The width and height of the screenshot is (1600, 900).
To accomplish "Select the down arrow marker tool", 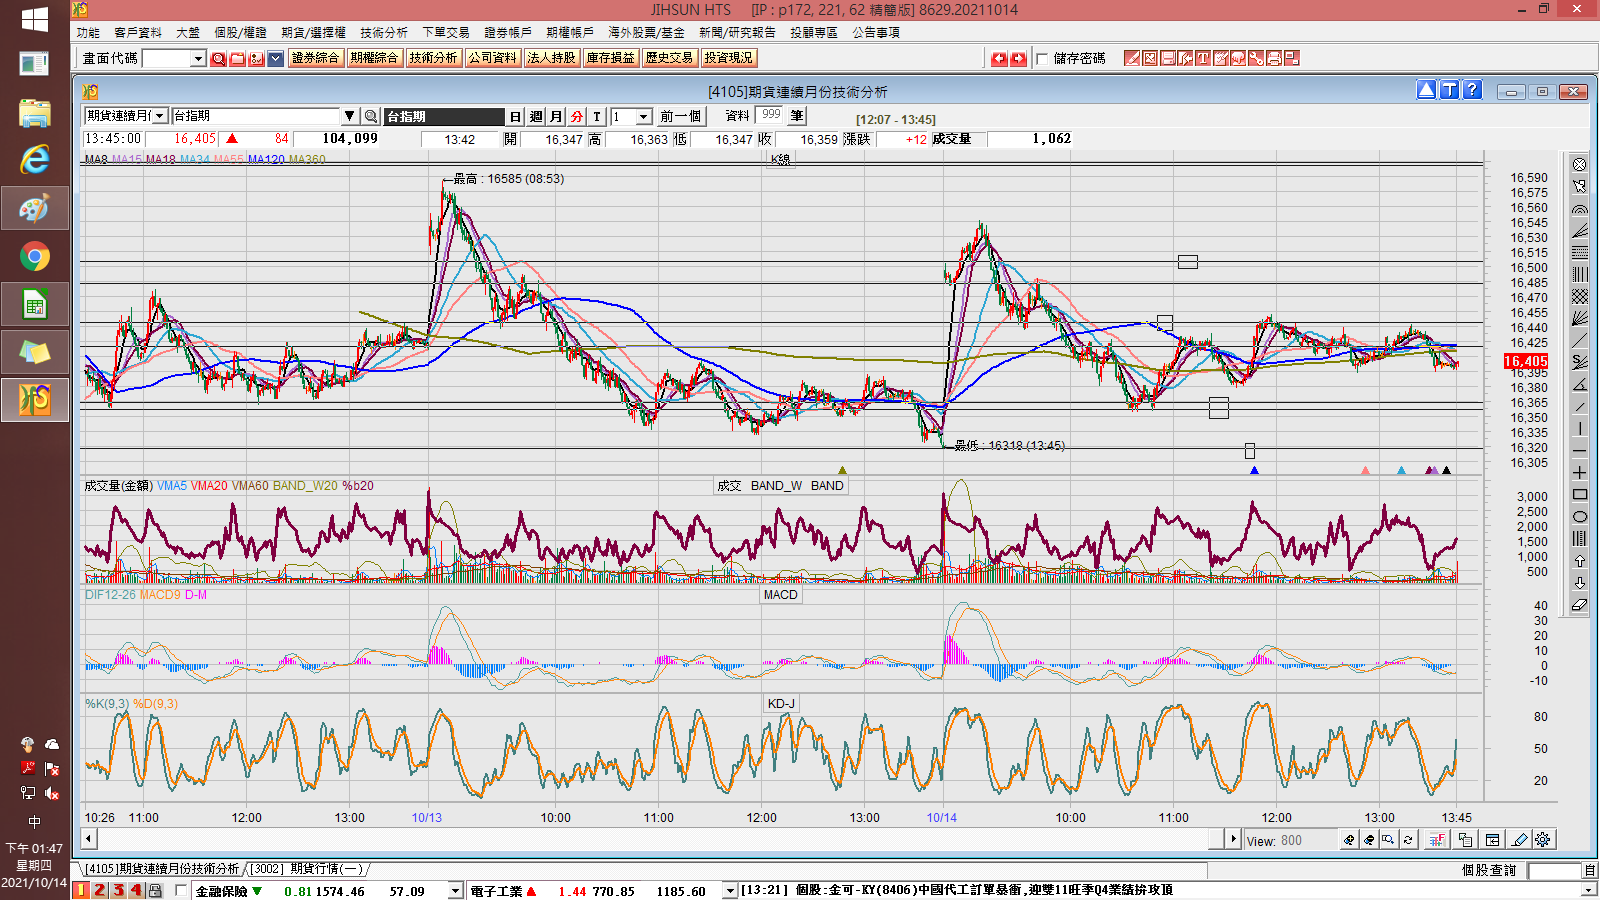I will (x=1580, y=583).
